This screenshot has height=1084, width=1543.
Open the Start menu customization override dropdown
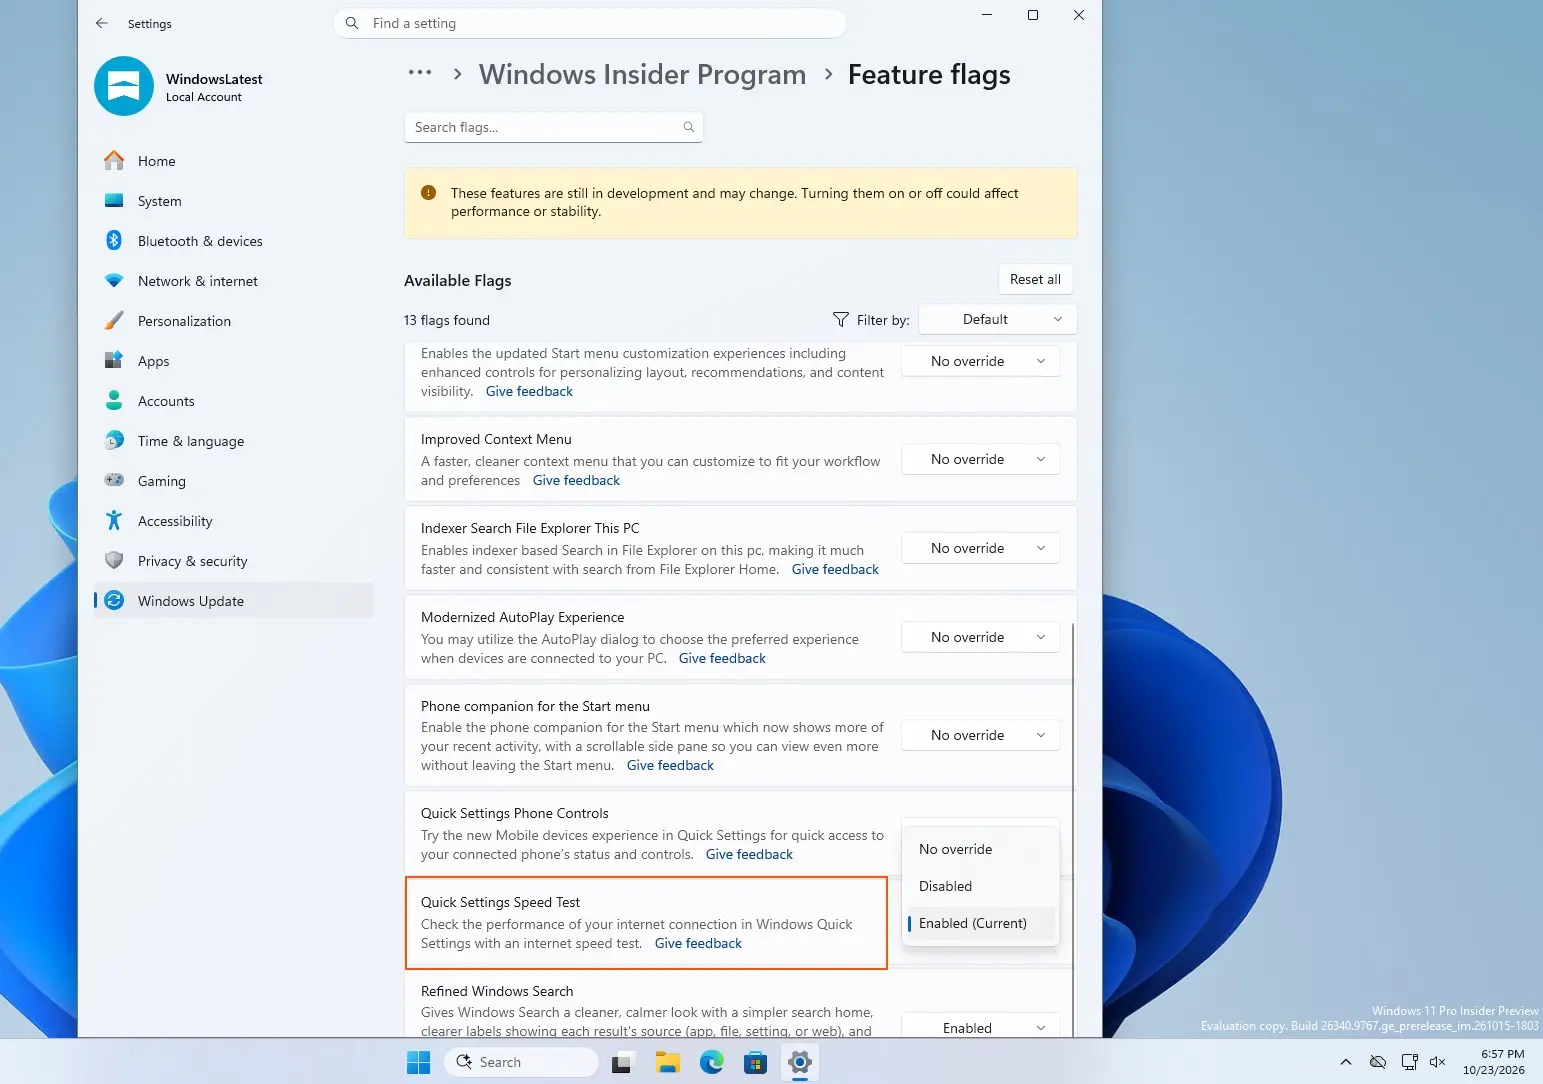coord(980,361)
